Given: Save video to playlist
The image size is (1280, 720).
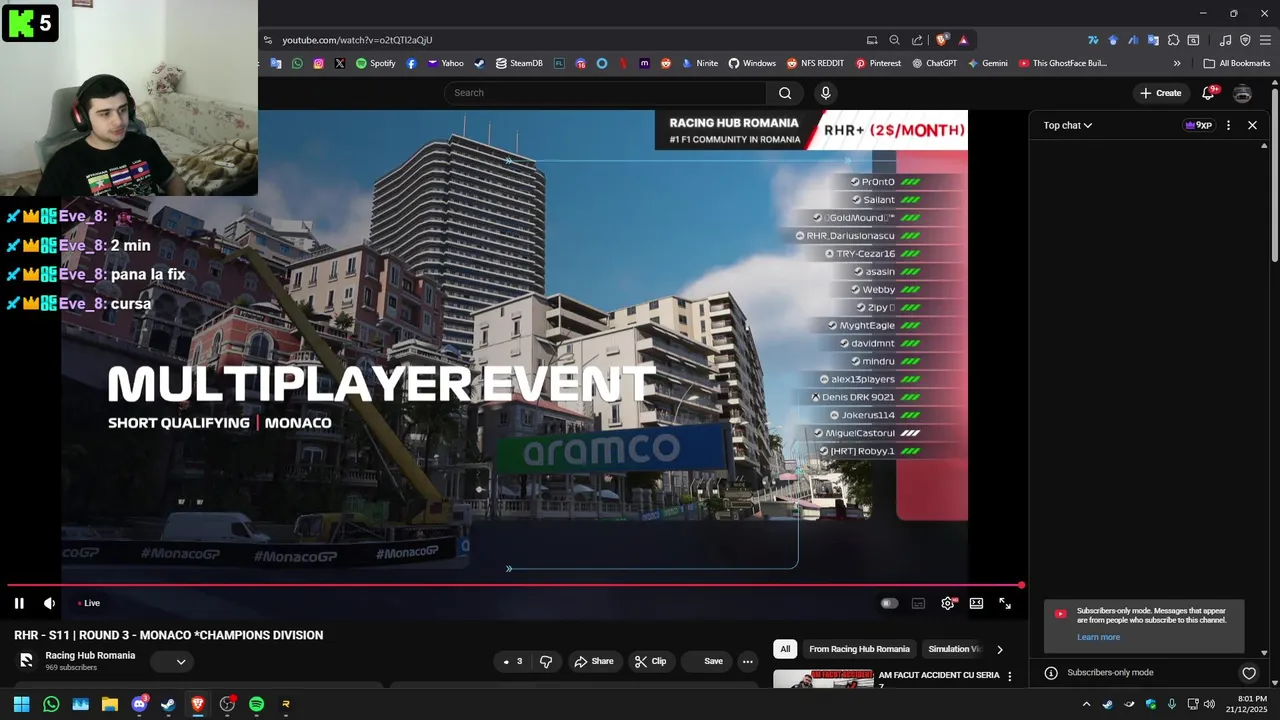Looking at the screenshot, I should (x=706, y=661).
